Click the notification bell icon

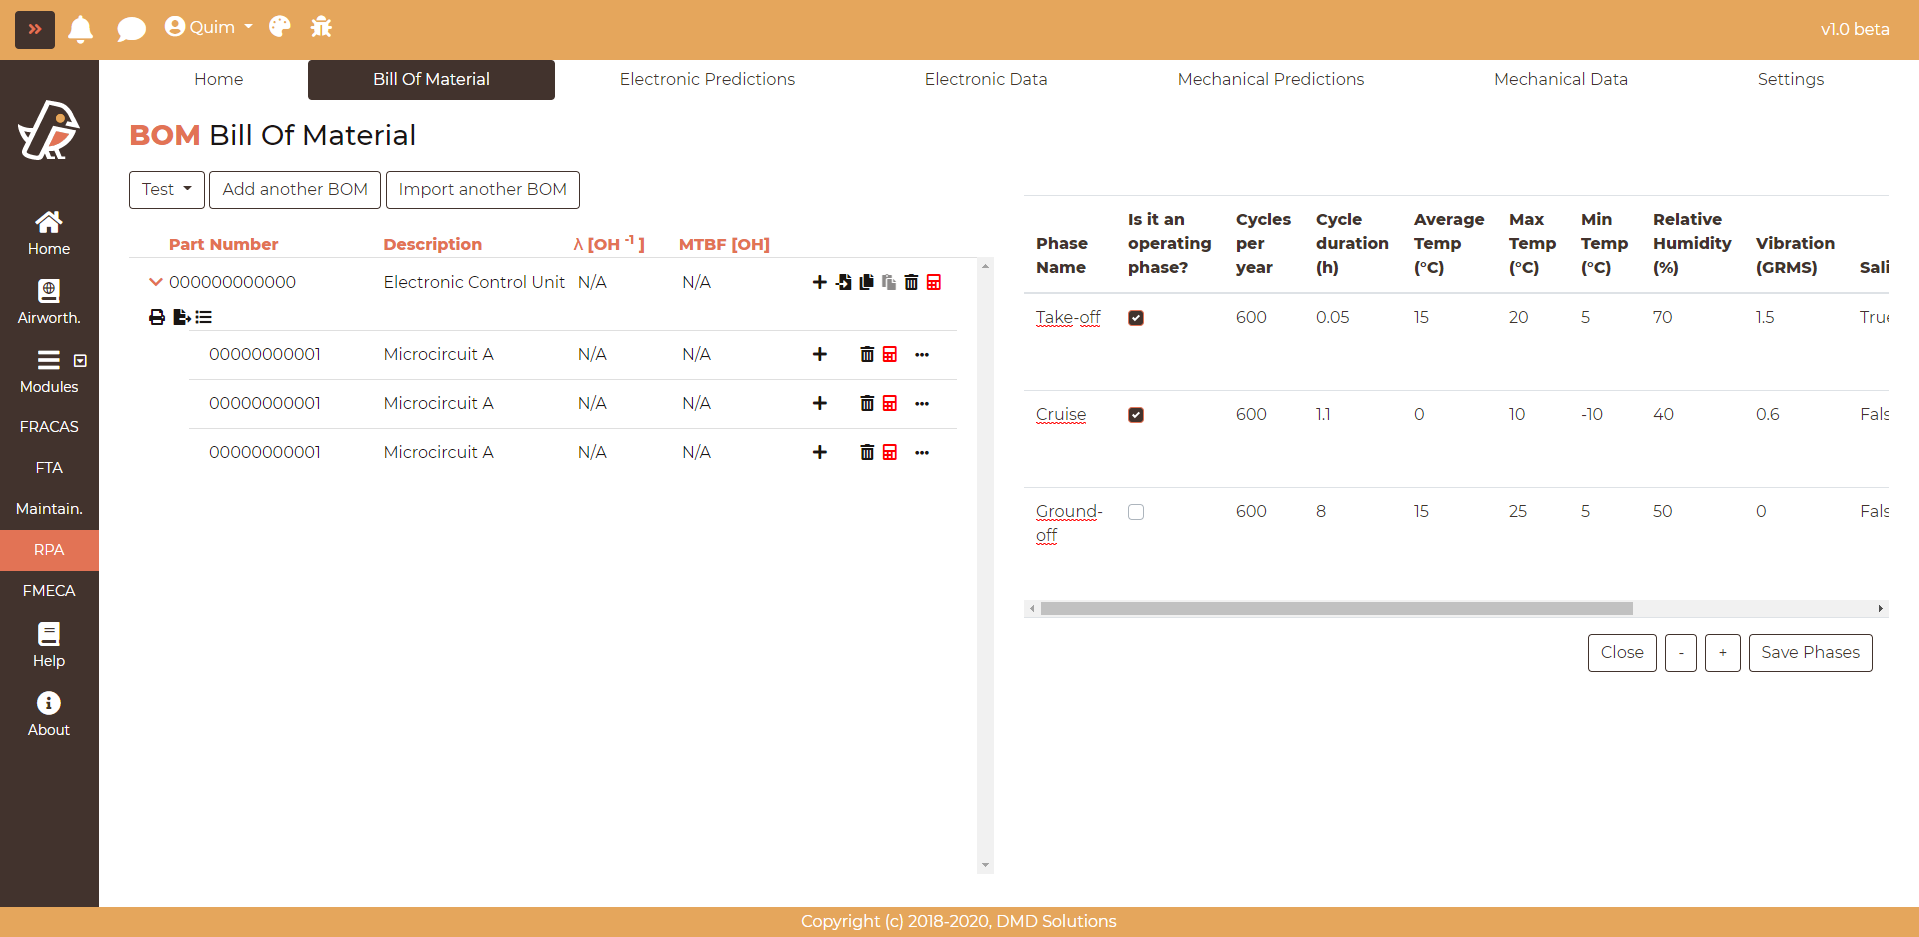[x=81, y=29]
